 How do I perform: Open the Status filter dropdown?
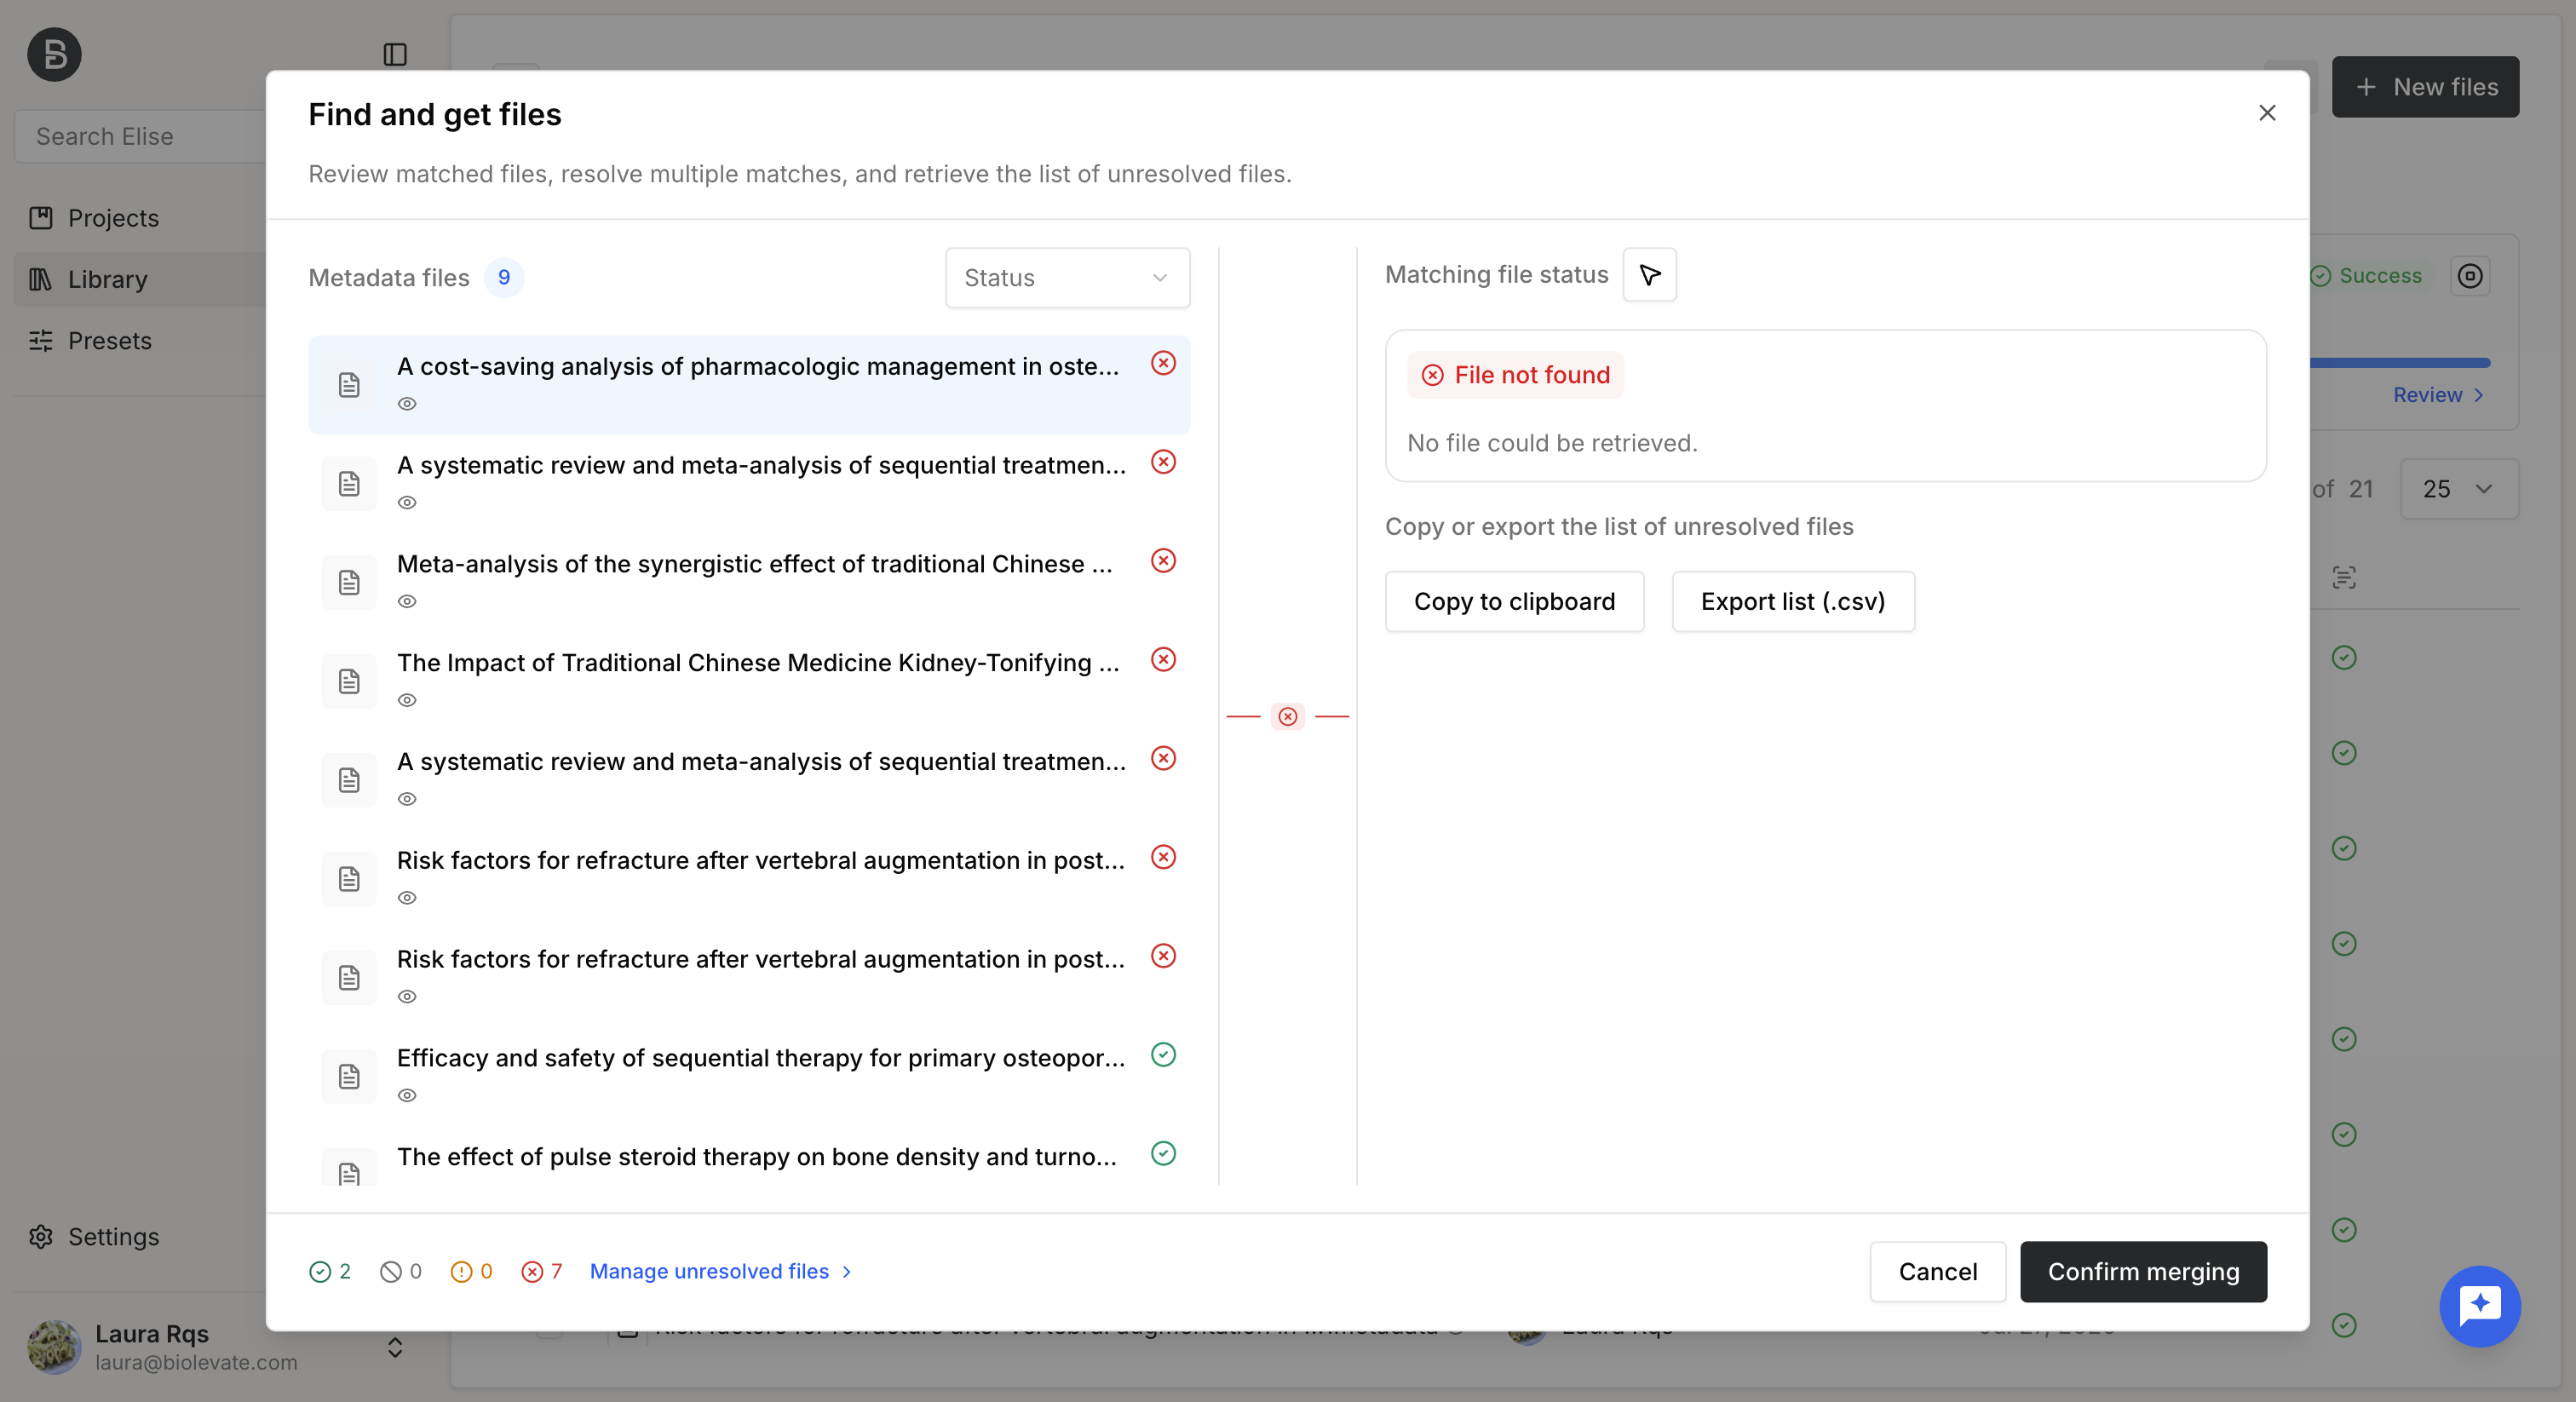click(x=1067, y=278)
